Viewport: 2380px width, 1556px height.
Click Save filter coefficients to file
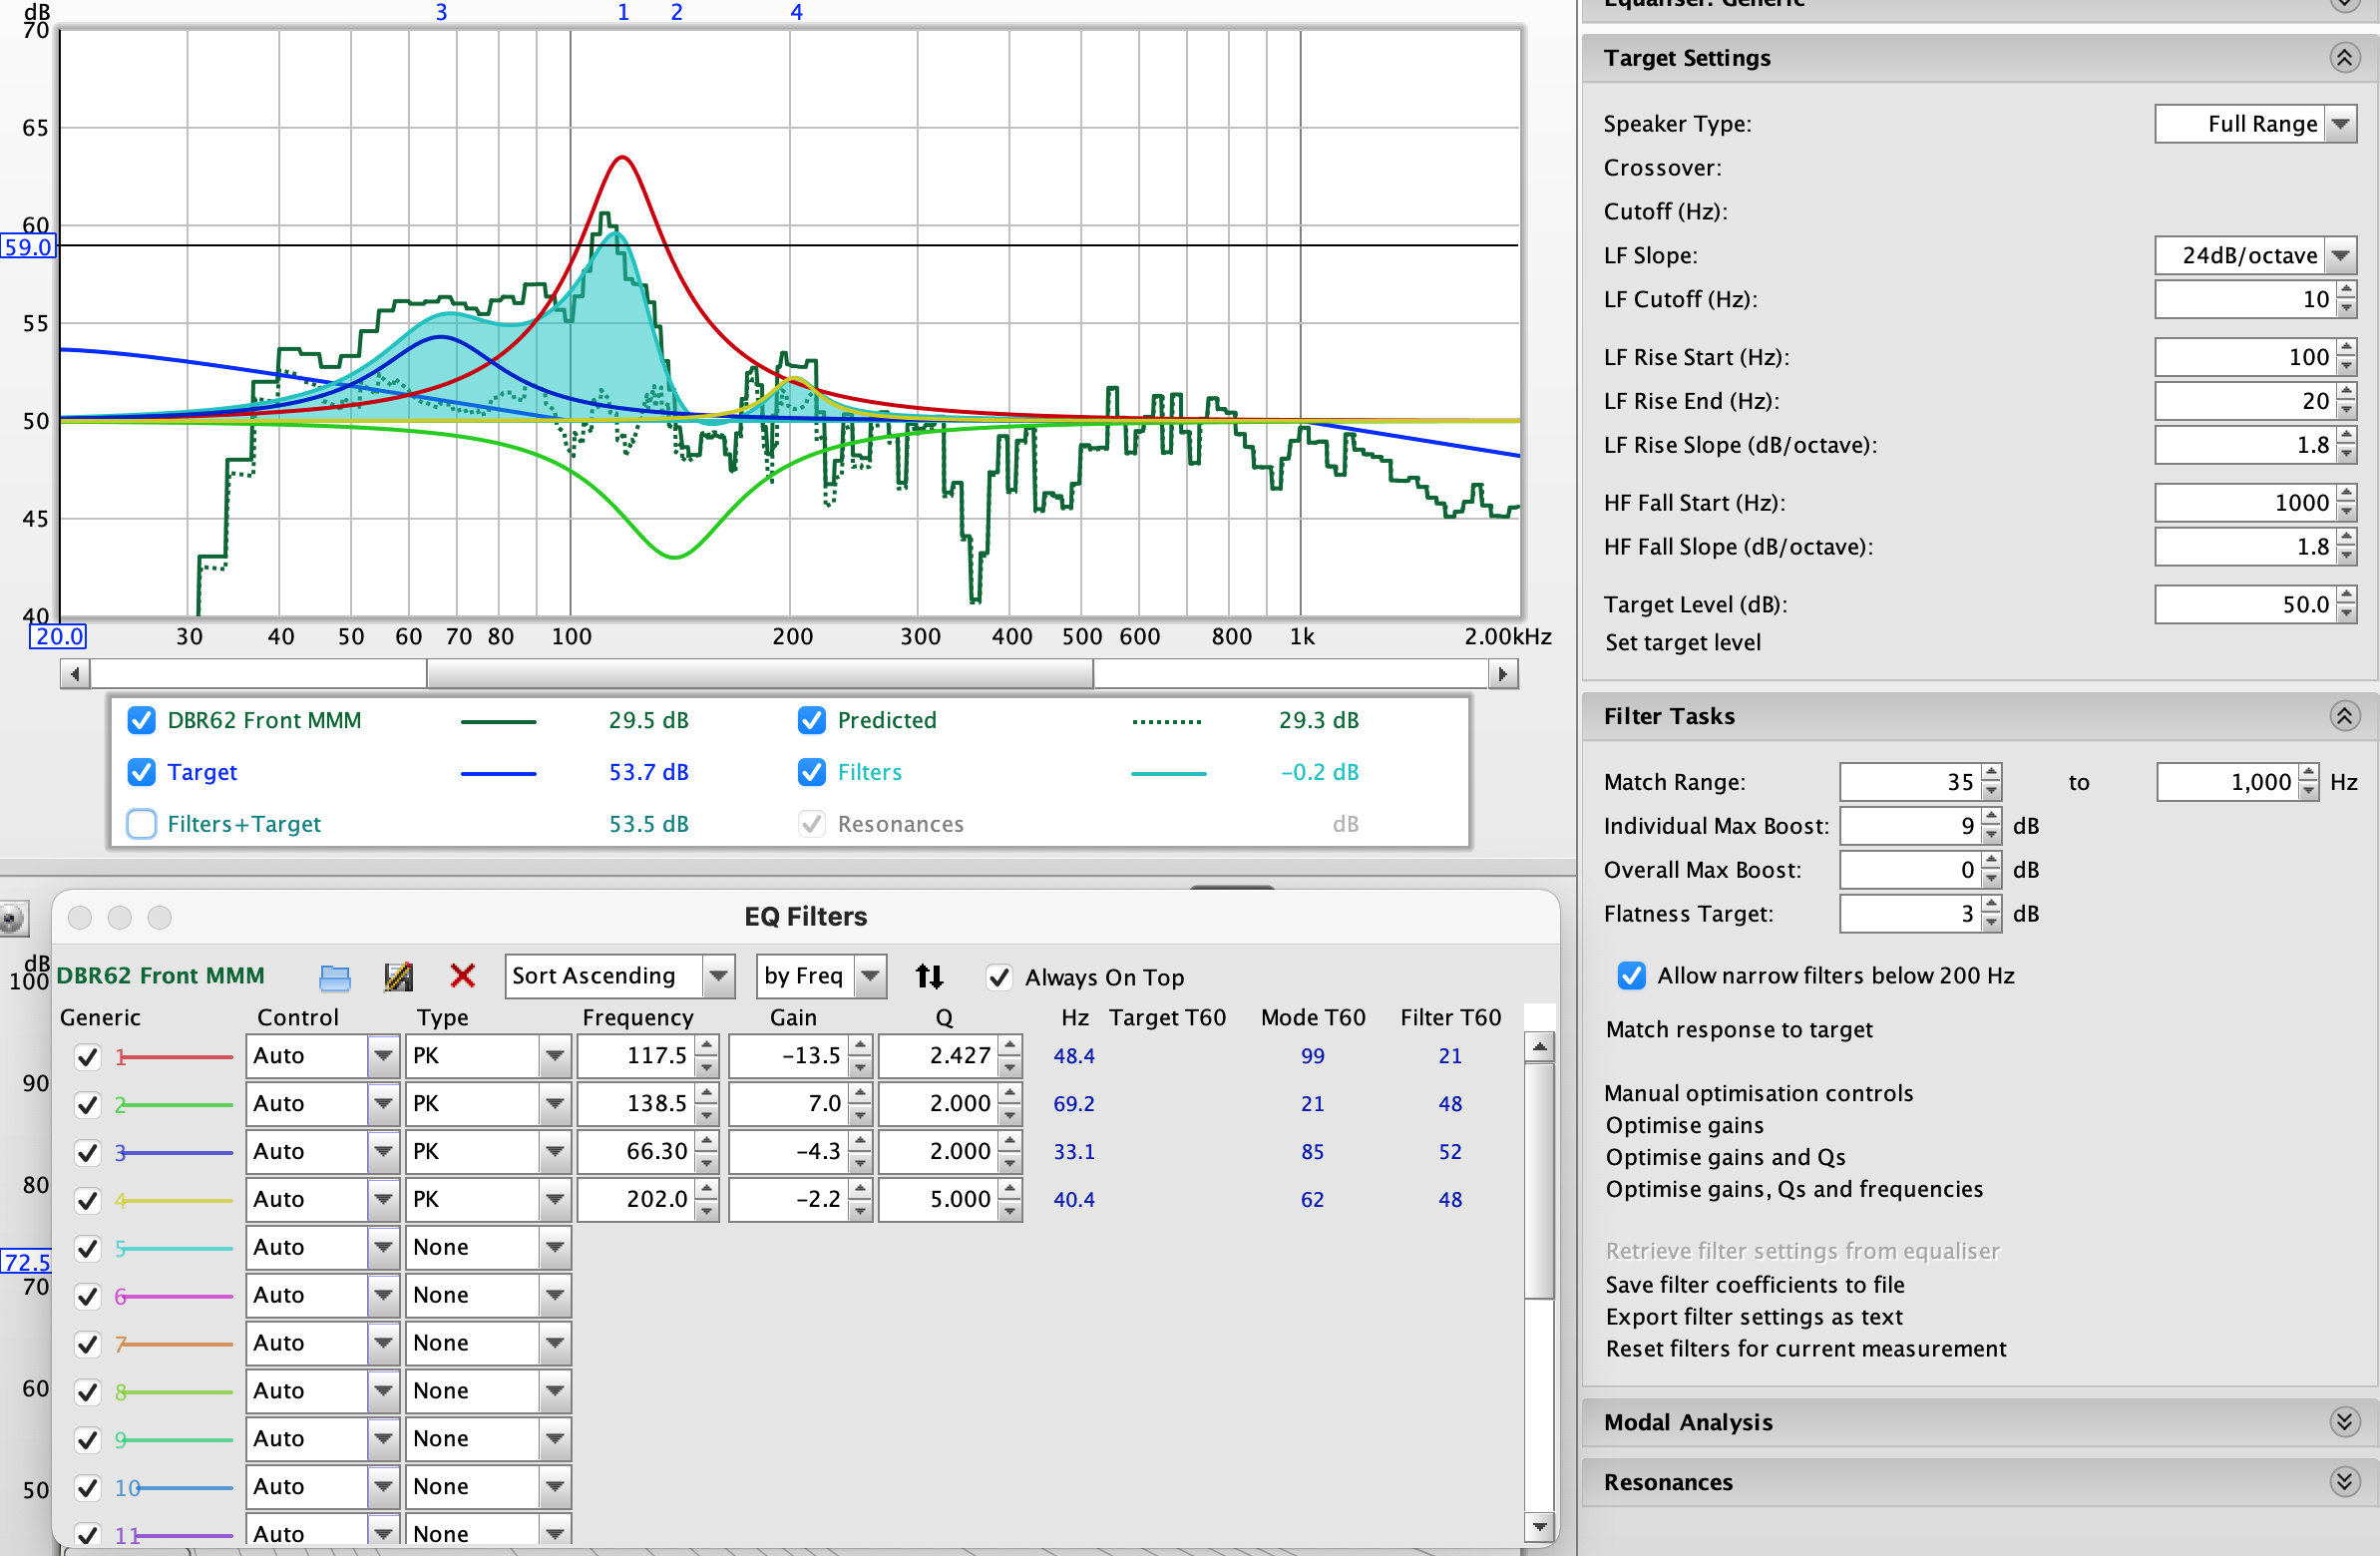1754,1285
